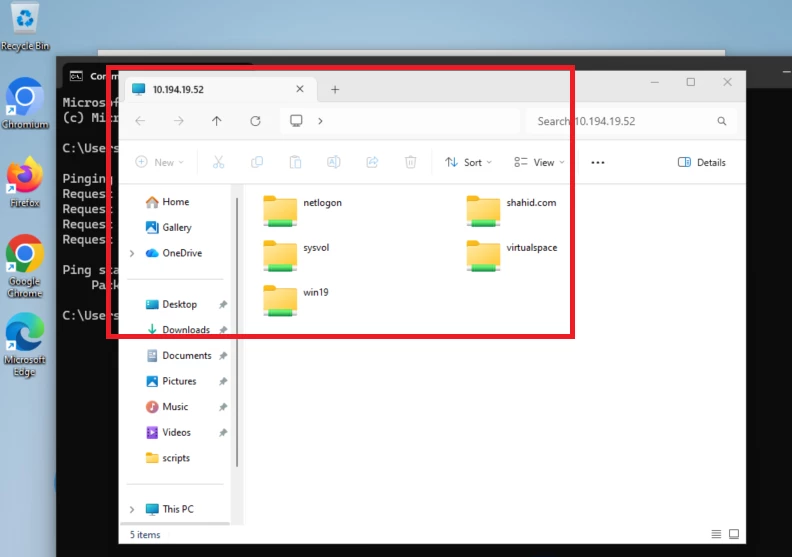Click the Delete trash icon

click(x=411, y=162)
